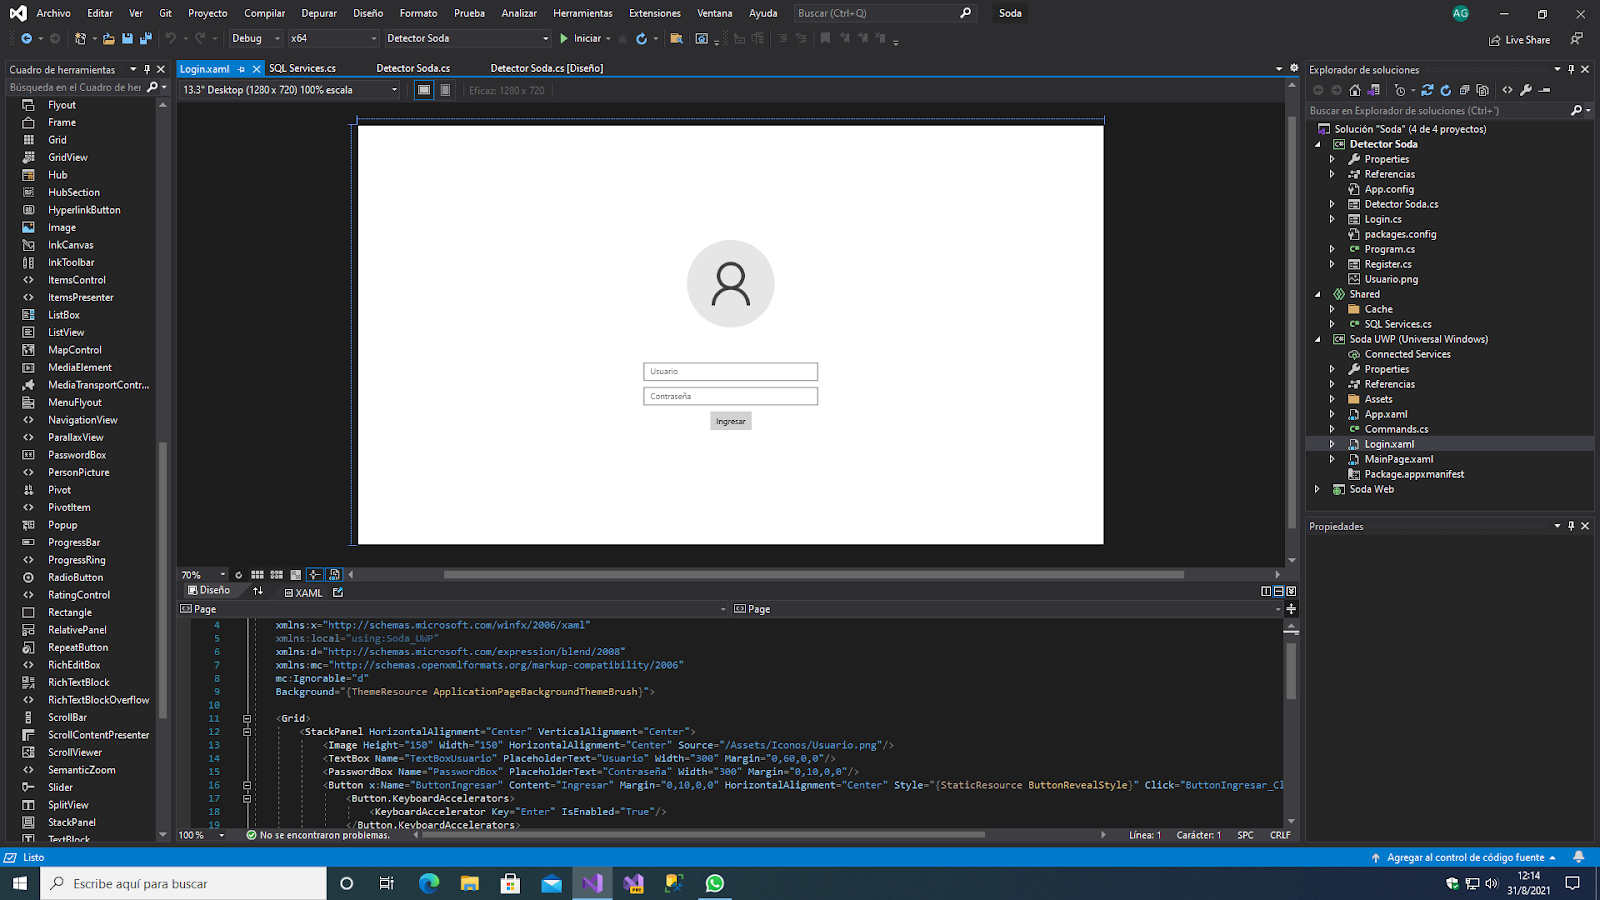Navigate backward using the toolbar arrow
This screenshot has width=1600, height=900.
point(26,38)
